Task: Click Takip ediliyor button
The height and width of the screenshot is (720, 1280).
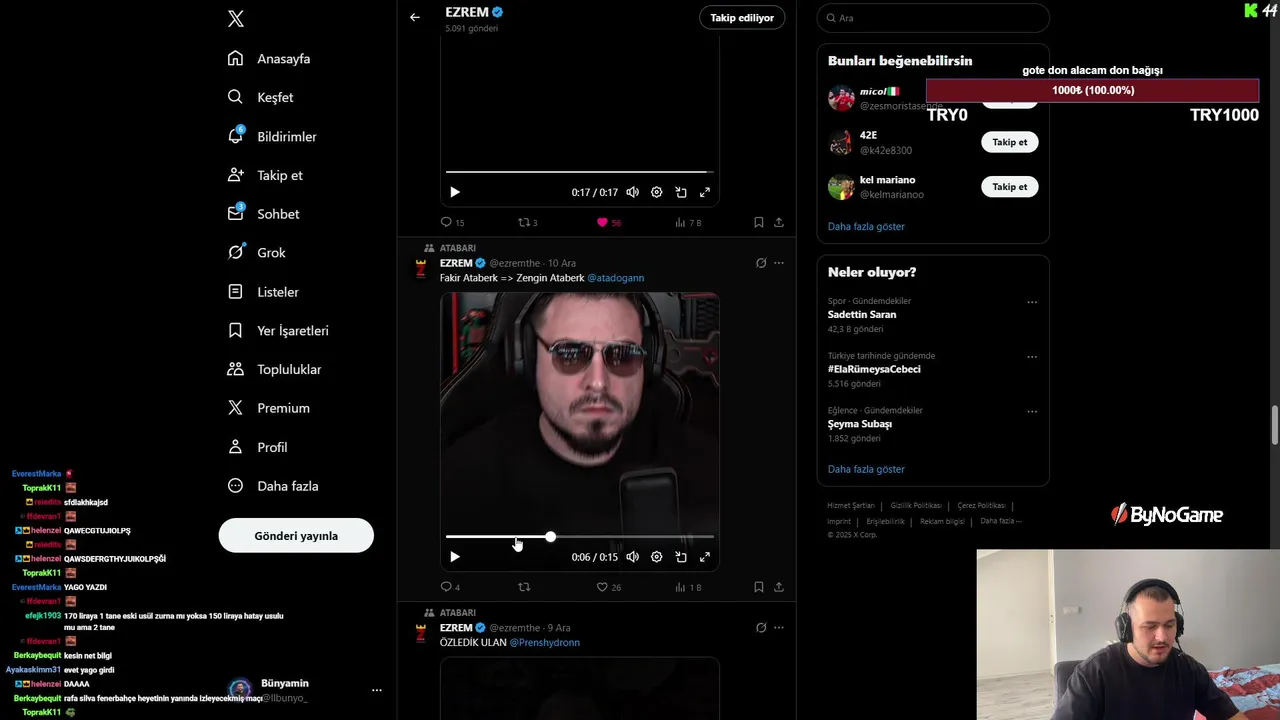Action: [742, 18]
